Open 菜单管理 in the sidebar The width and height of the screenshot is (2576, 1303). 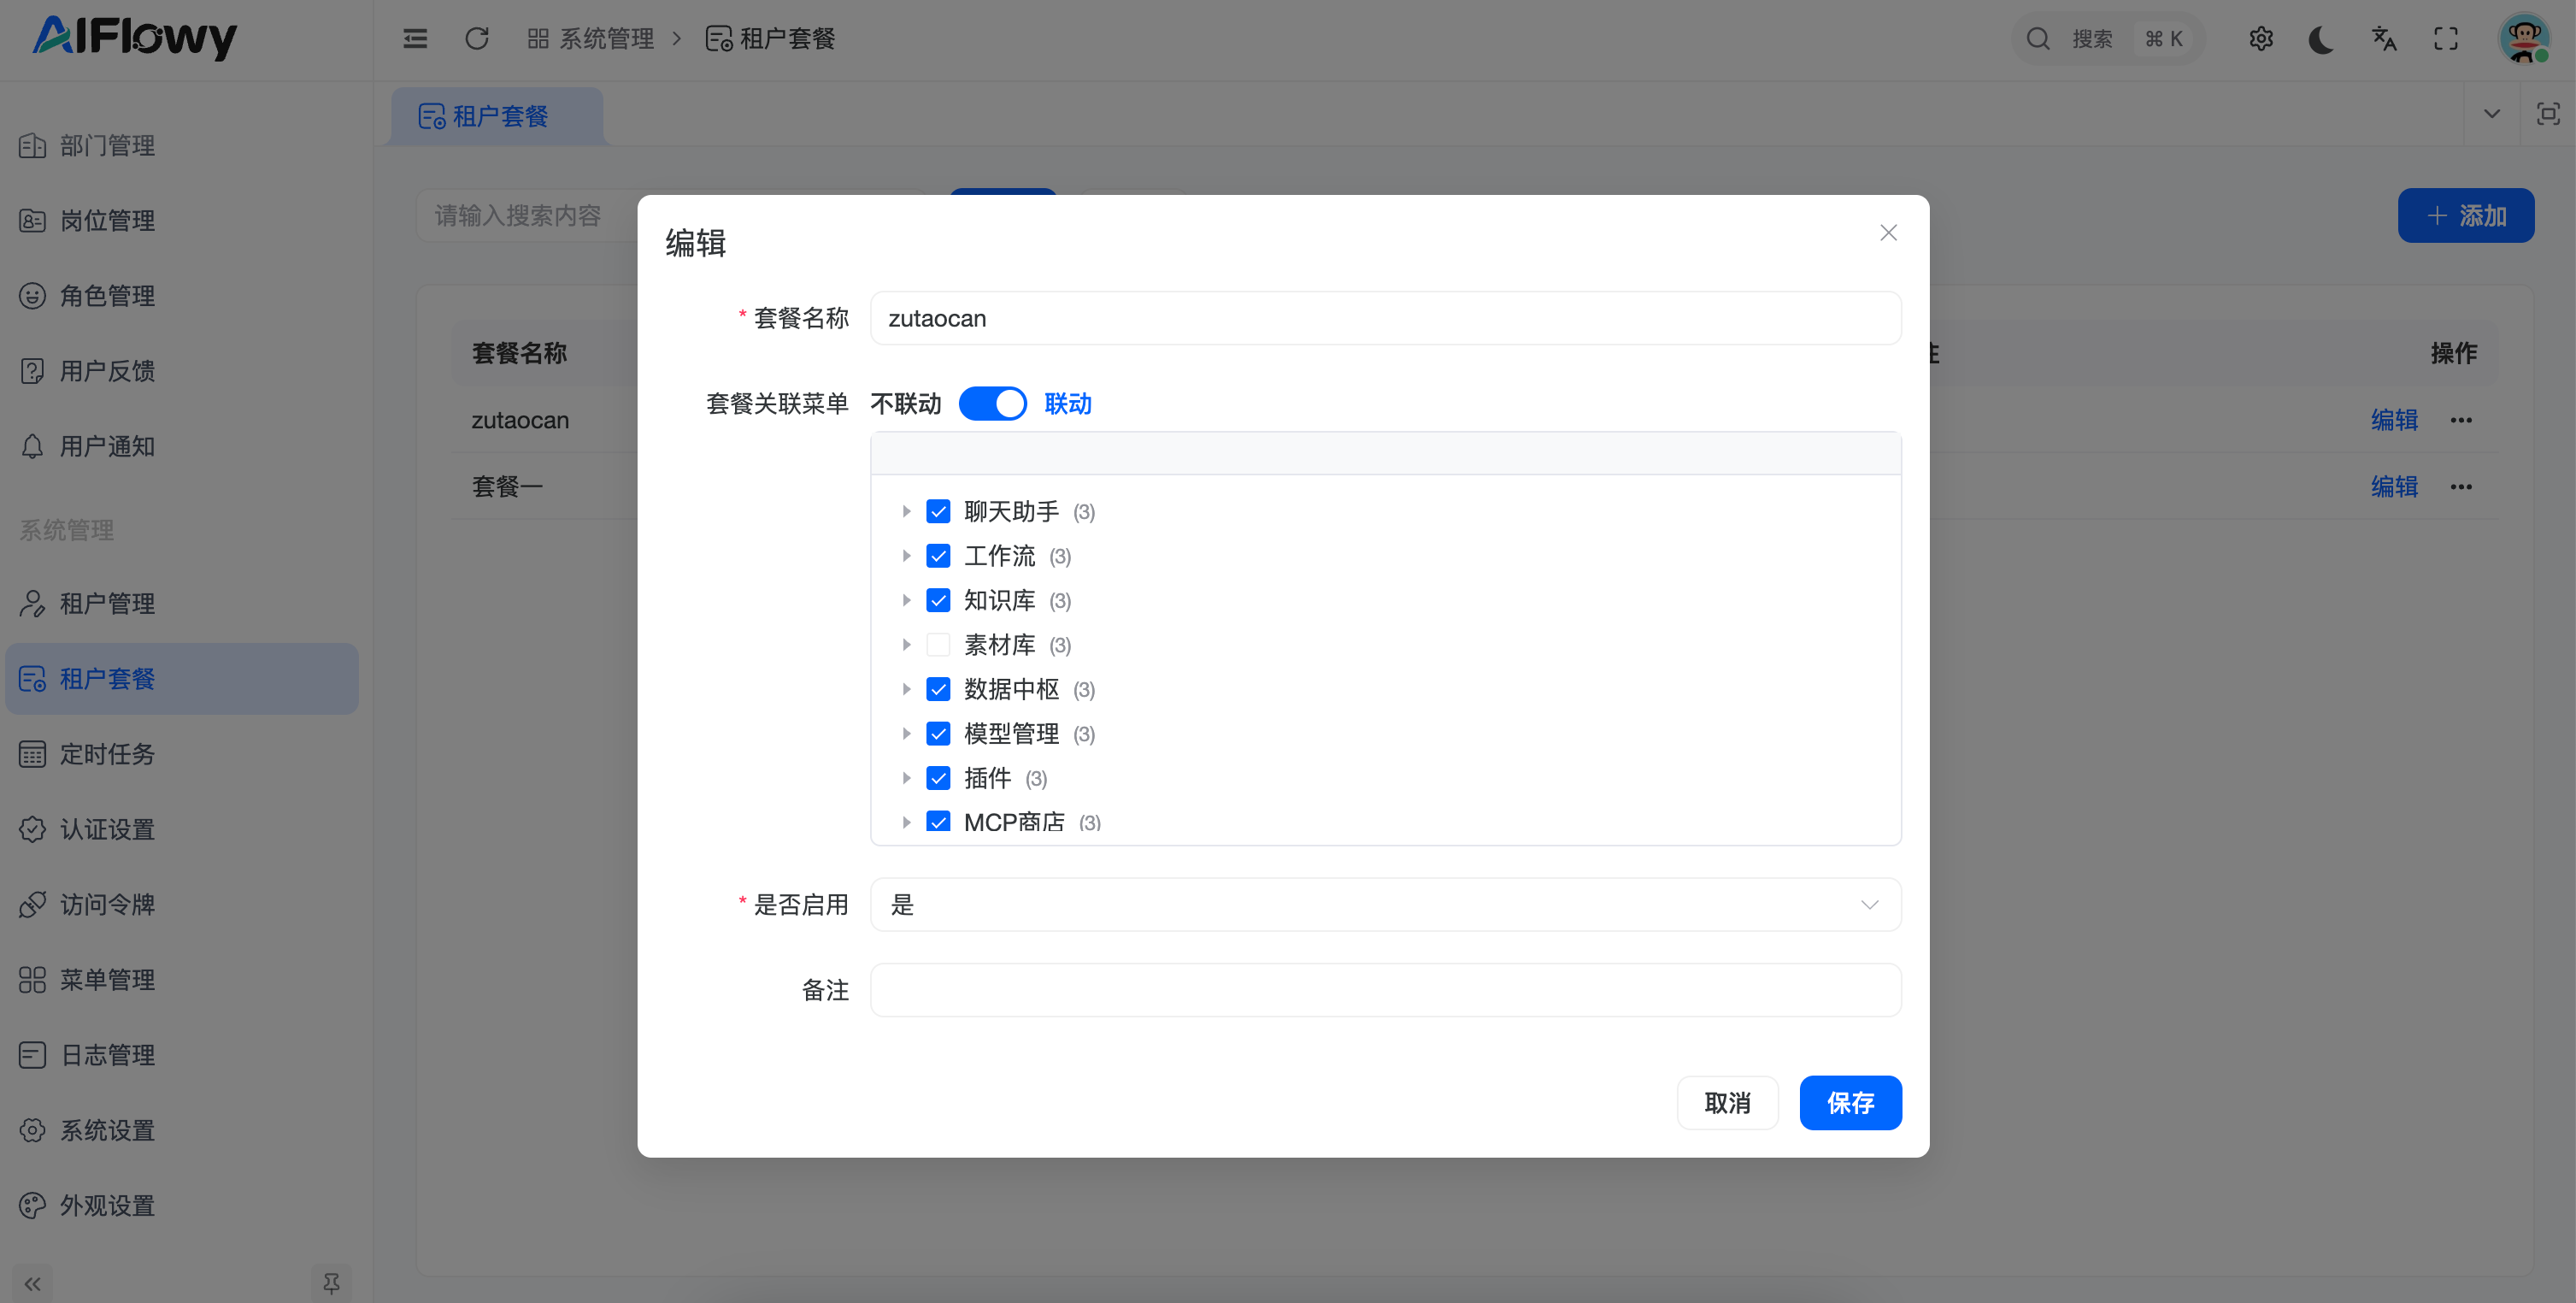[x=107, y=980]
